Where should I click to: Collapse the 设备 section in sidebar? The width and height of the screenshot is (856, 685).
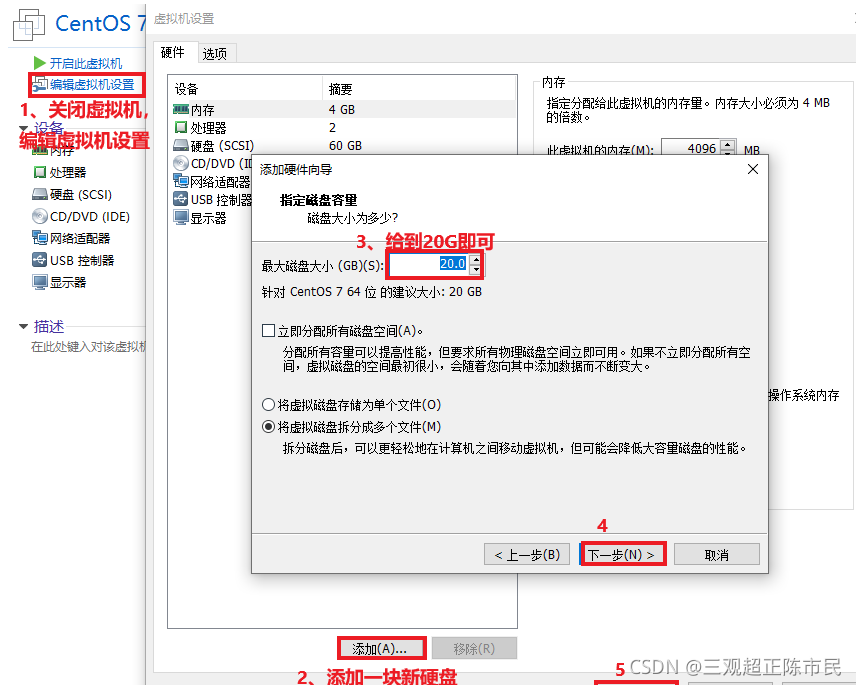24,126
